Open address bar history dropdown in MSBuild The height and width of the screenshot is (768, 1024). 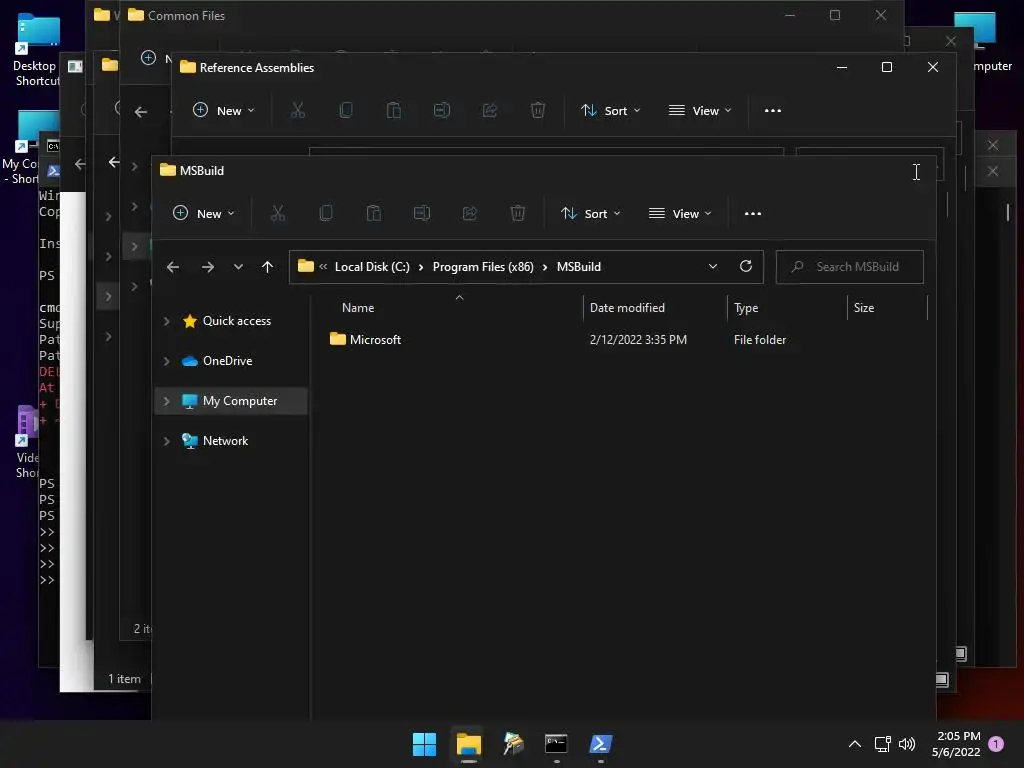click(x=713, y=266)
